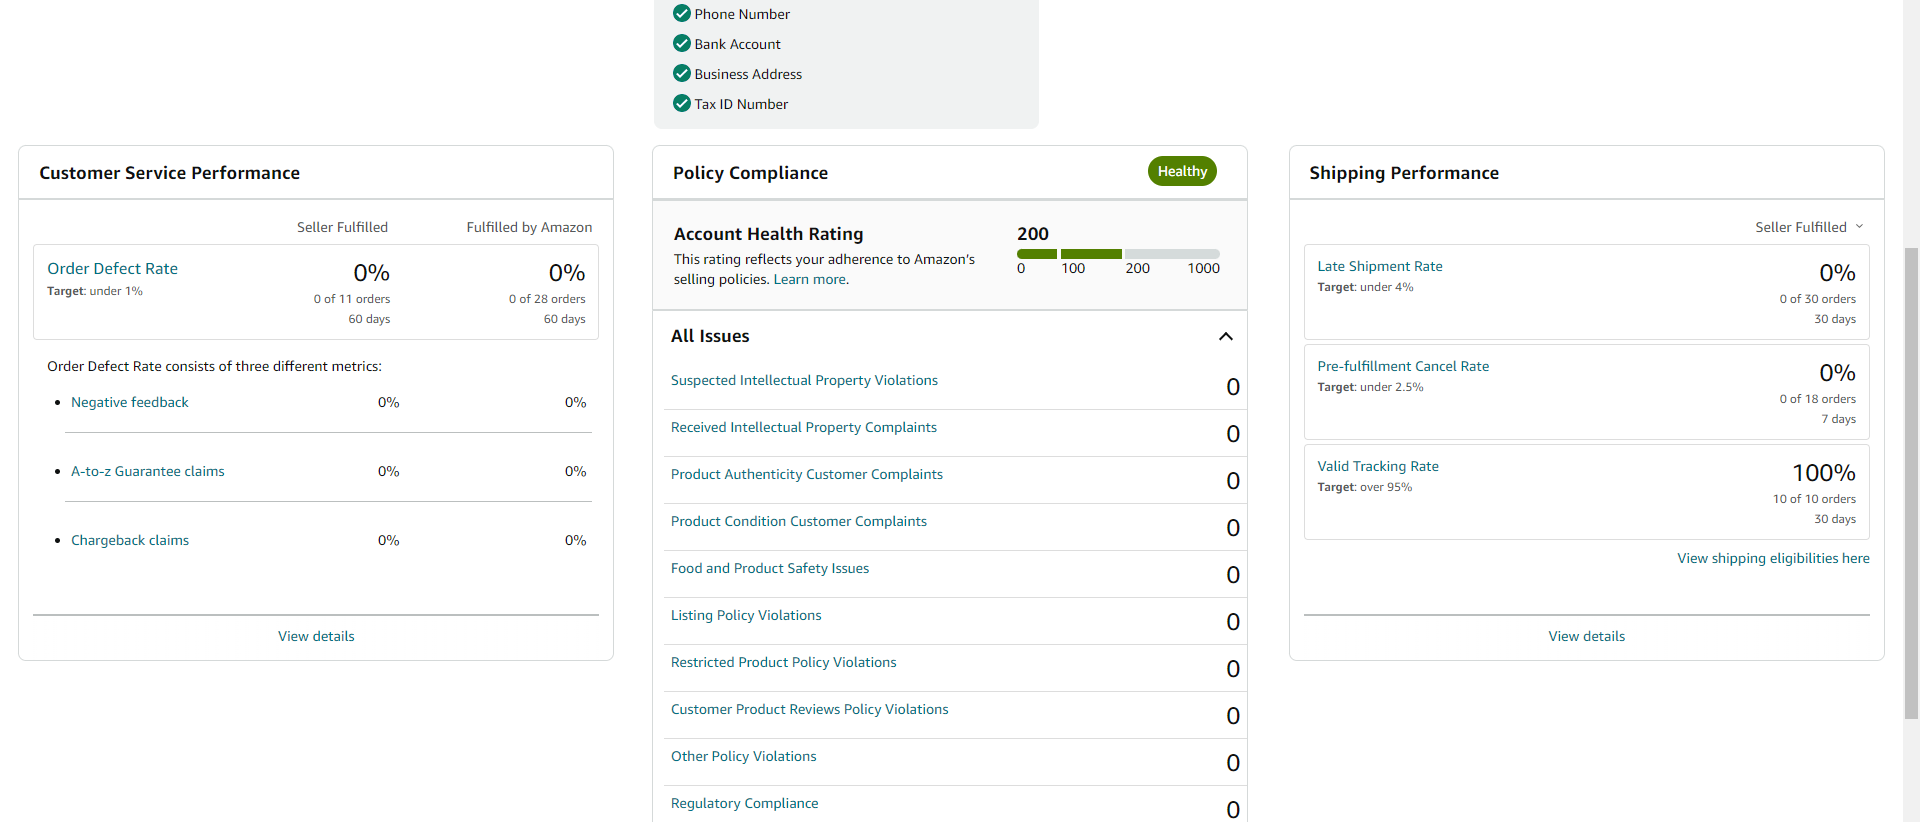Click the Customer Service Performance heading

(x=169, y=173)
